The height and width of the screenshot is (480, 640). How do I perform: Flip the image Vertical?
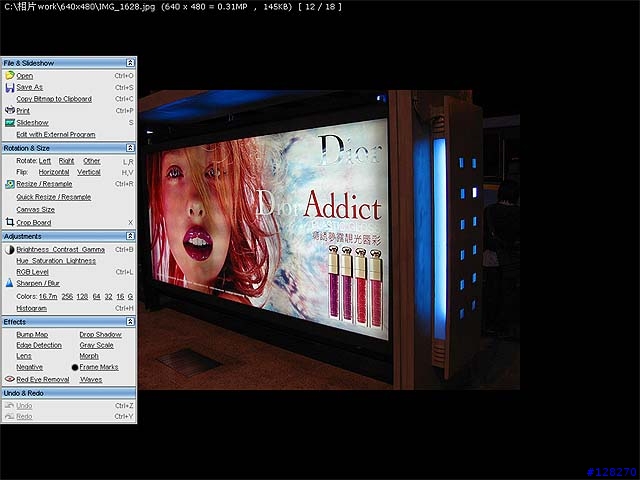[89, 172]
